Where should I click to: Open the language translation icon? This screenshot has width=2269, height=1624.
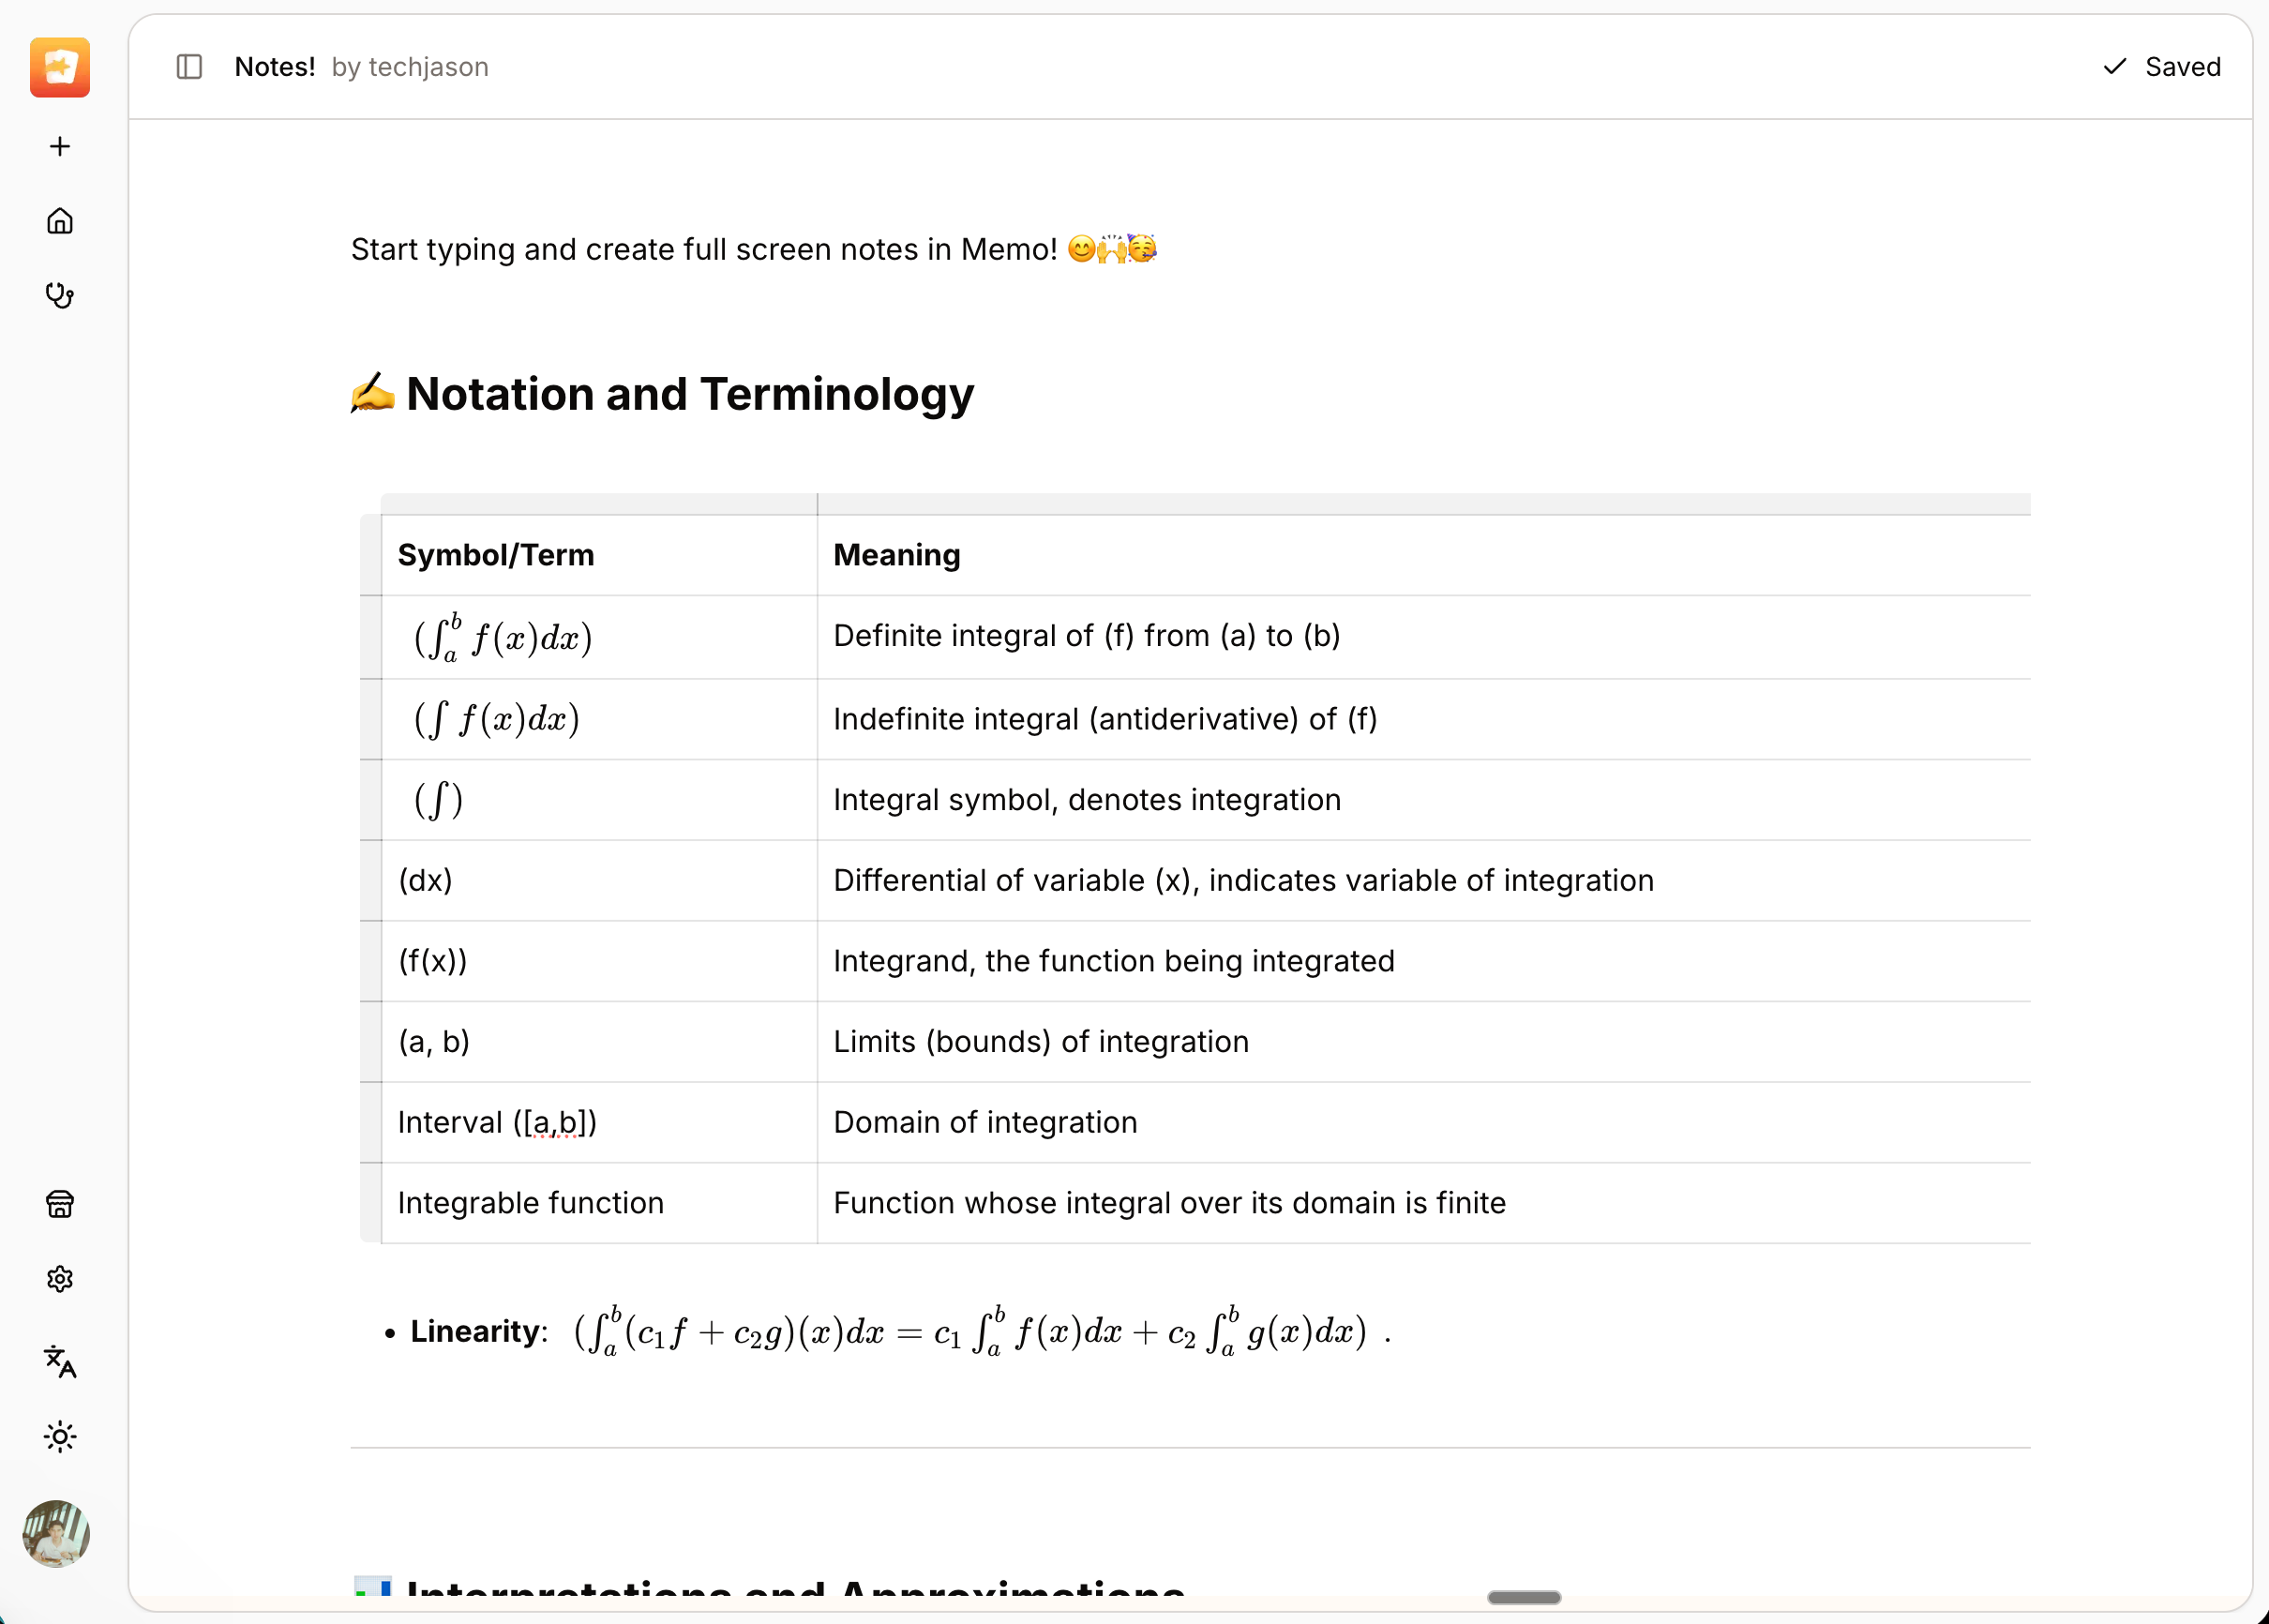click(x=60, y=1361)
